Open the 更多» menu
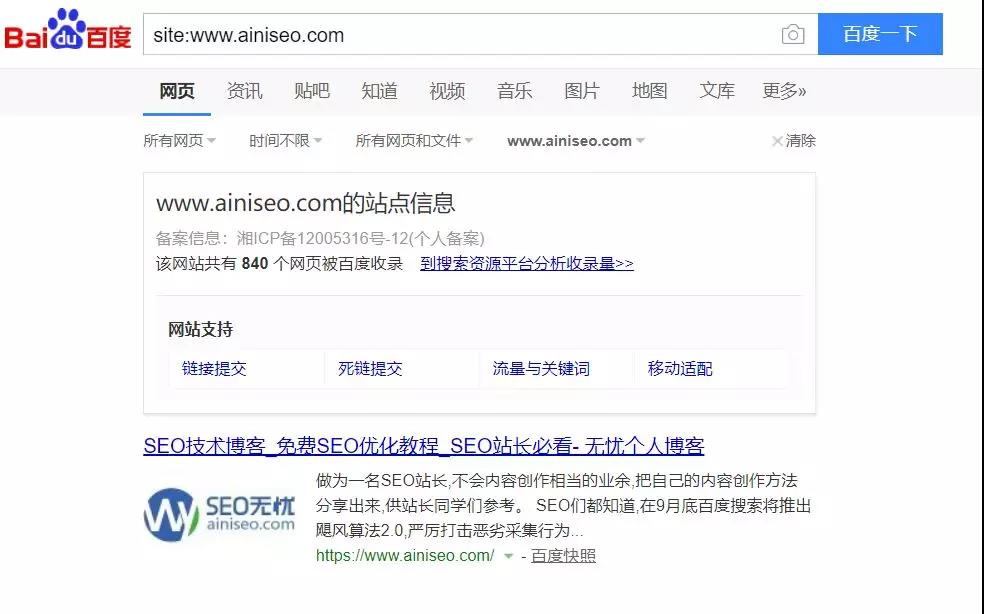984x614 pixels. pos(784,91)
